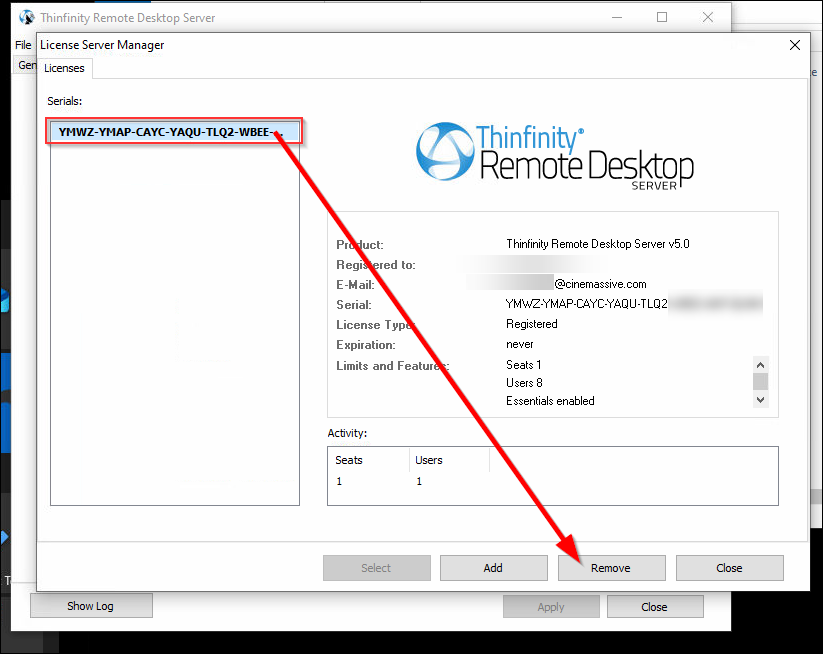Close License Server Manager with the X
823x654 pixels.
click(795, 45)
